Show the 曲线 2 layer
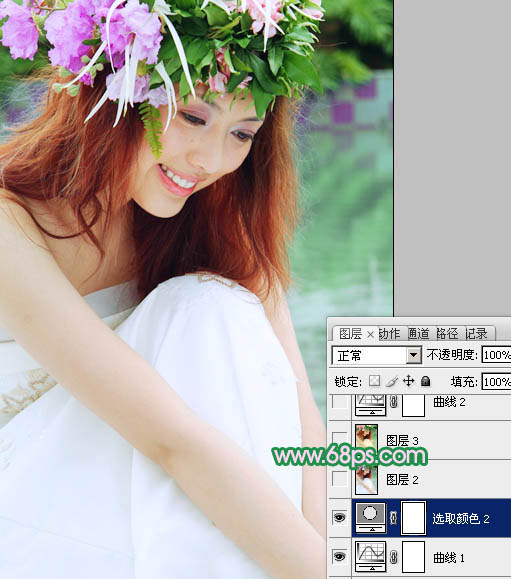 click(339, 402)
